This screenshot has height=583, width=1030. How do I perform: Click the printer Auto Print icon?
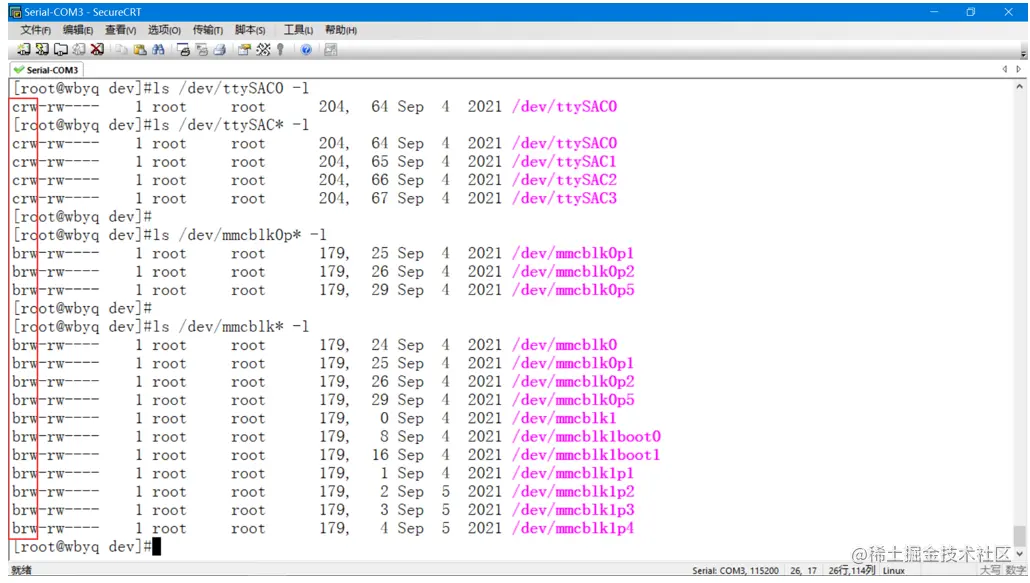coord(220,50)
